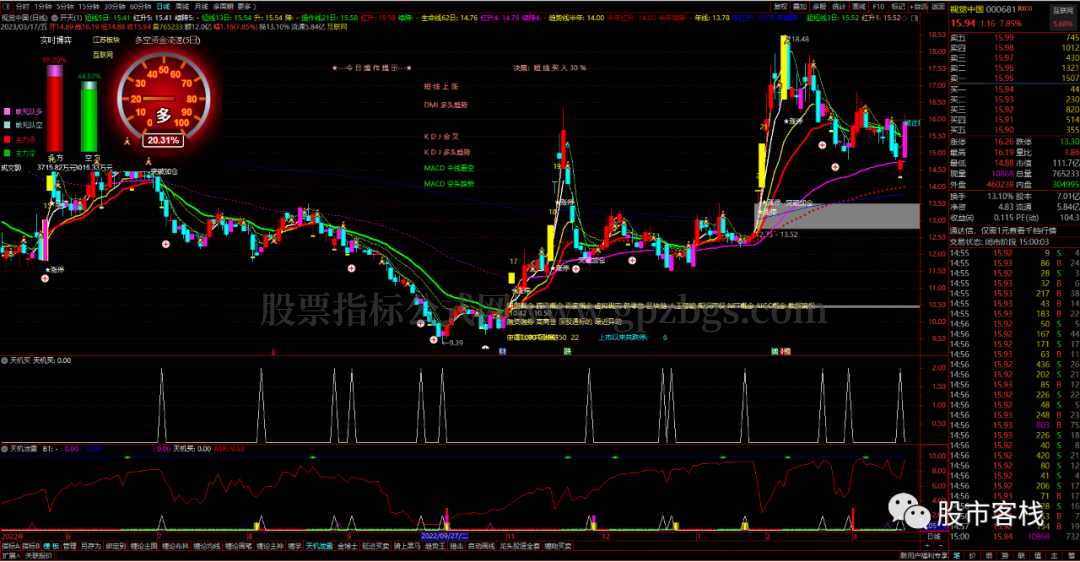Click the 值 panel switch button

[1037, 555]
